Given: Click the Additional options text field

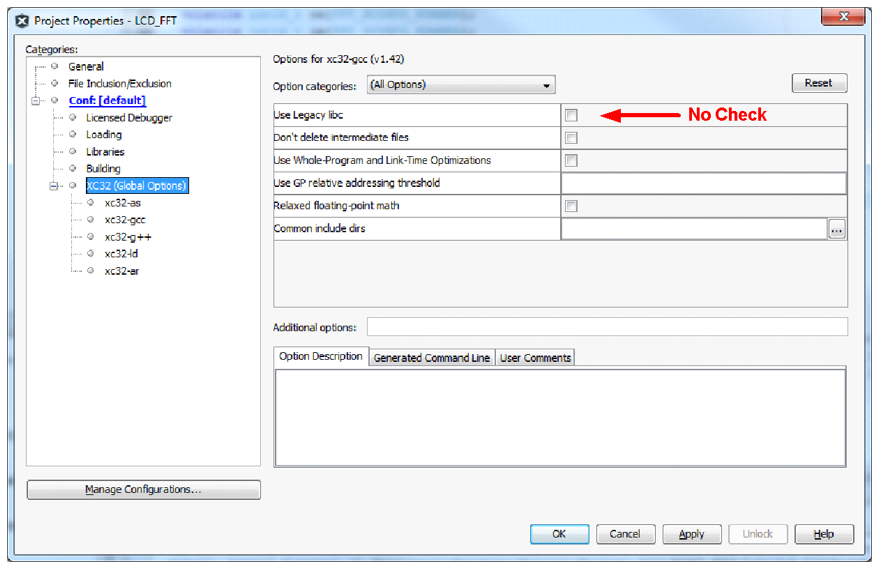Looking at the screenshot, I should point(607,327).
